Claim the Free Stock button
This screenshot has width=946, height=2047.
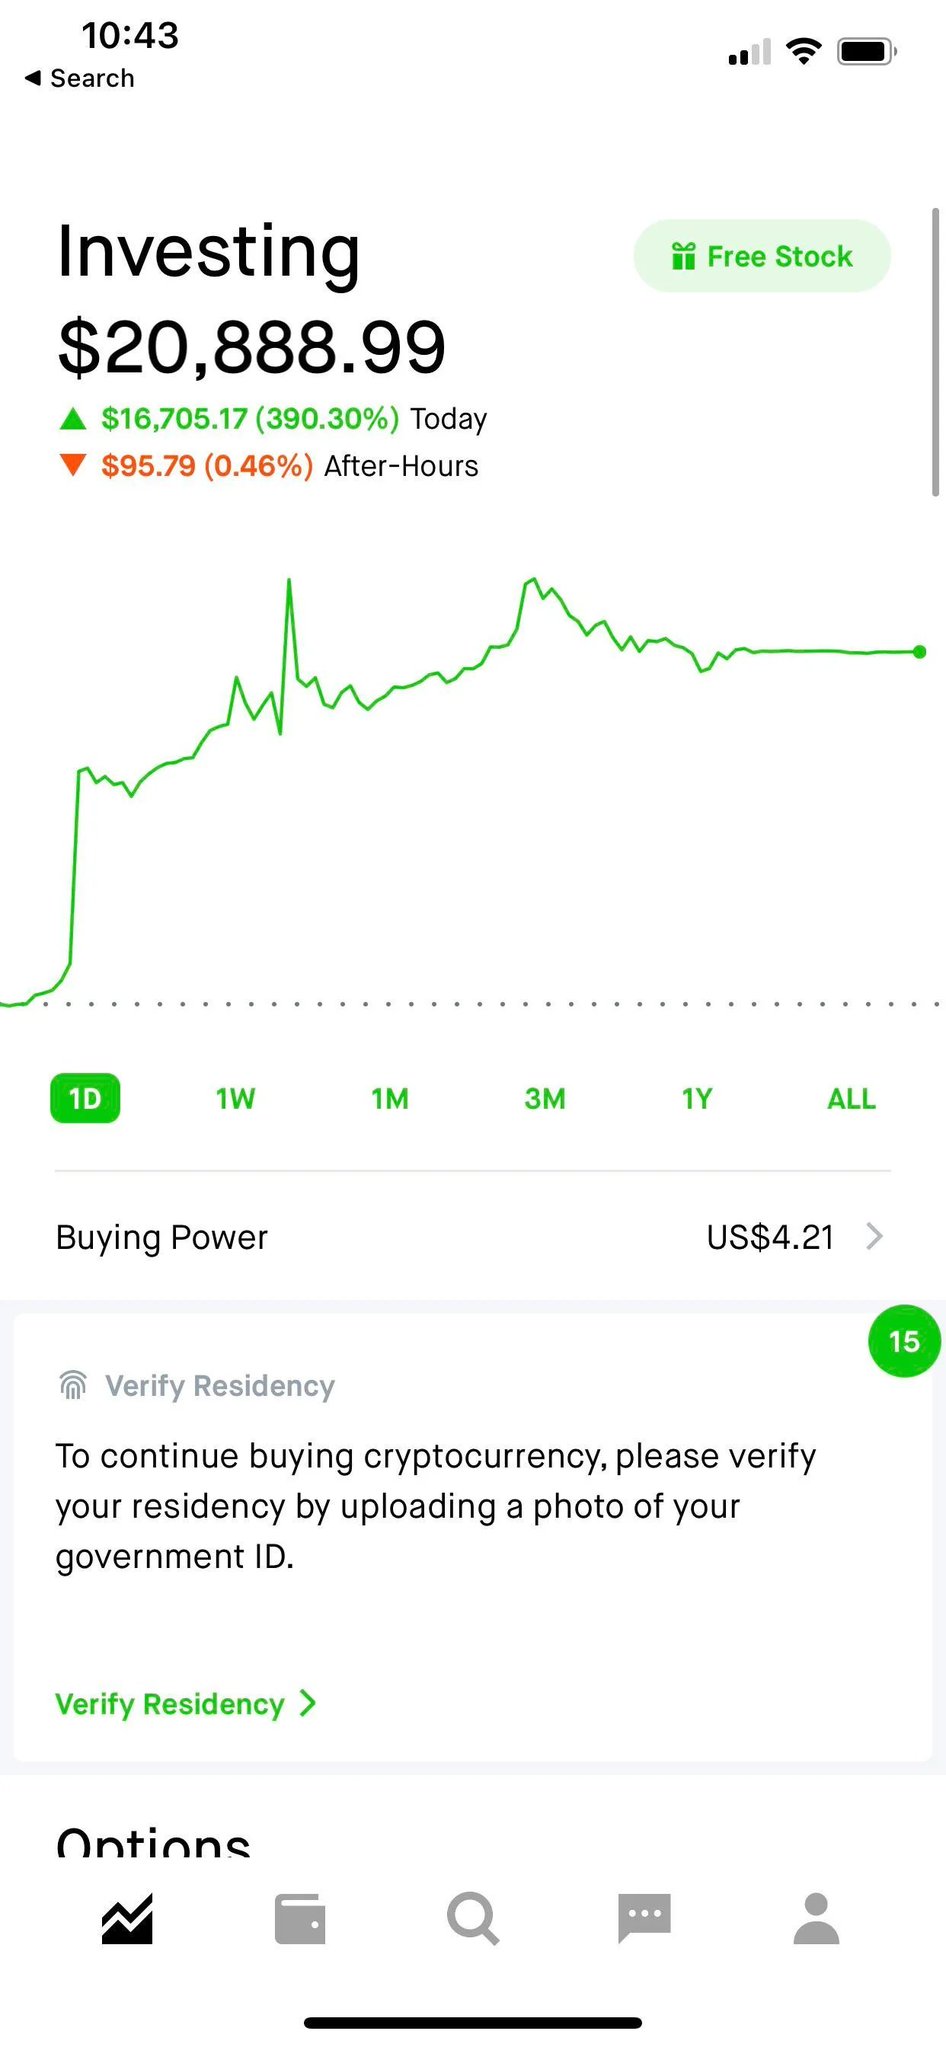762,256
